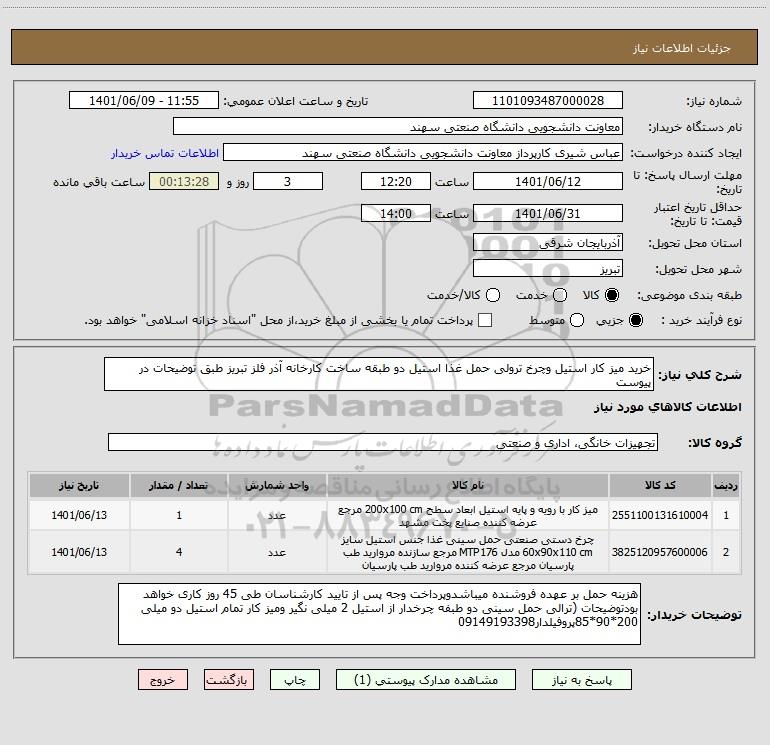Click the days remaining field showing 3
This screenshot has width=770, height=745.
pos(288,181)
